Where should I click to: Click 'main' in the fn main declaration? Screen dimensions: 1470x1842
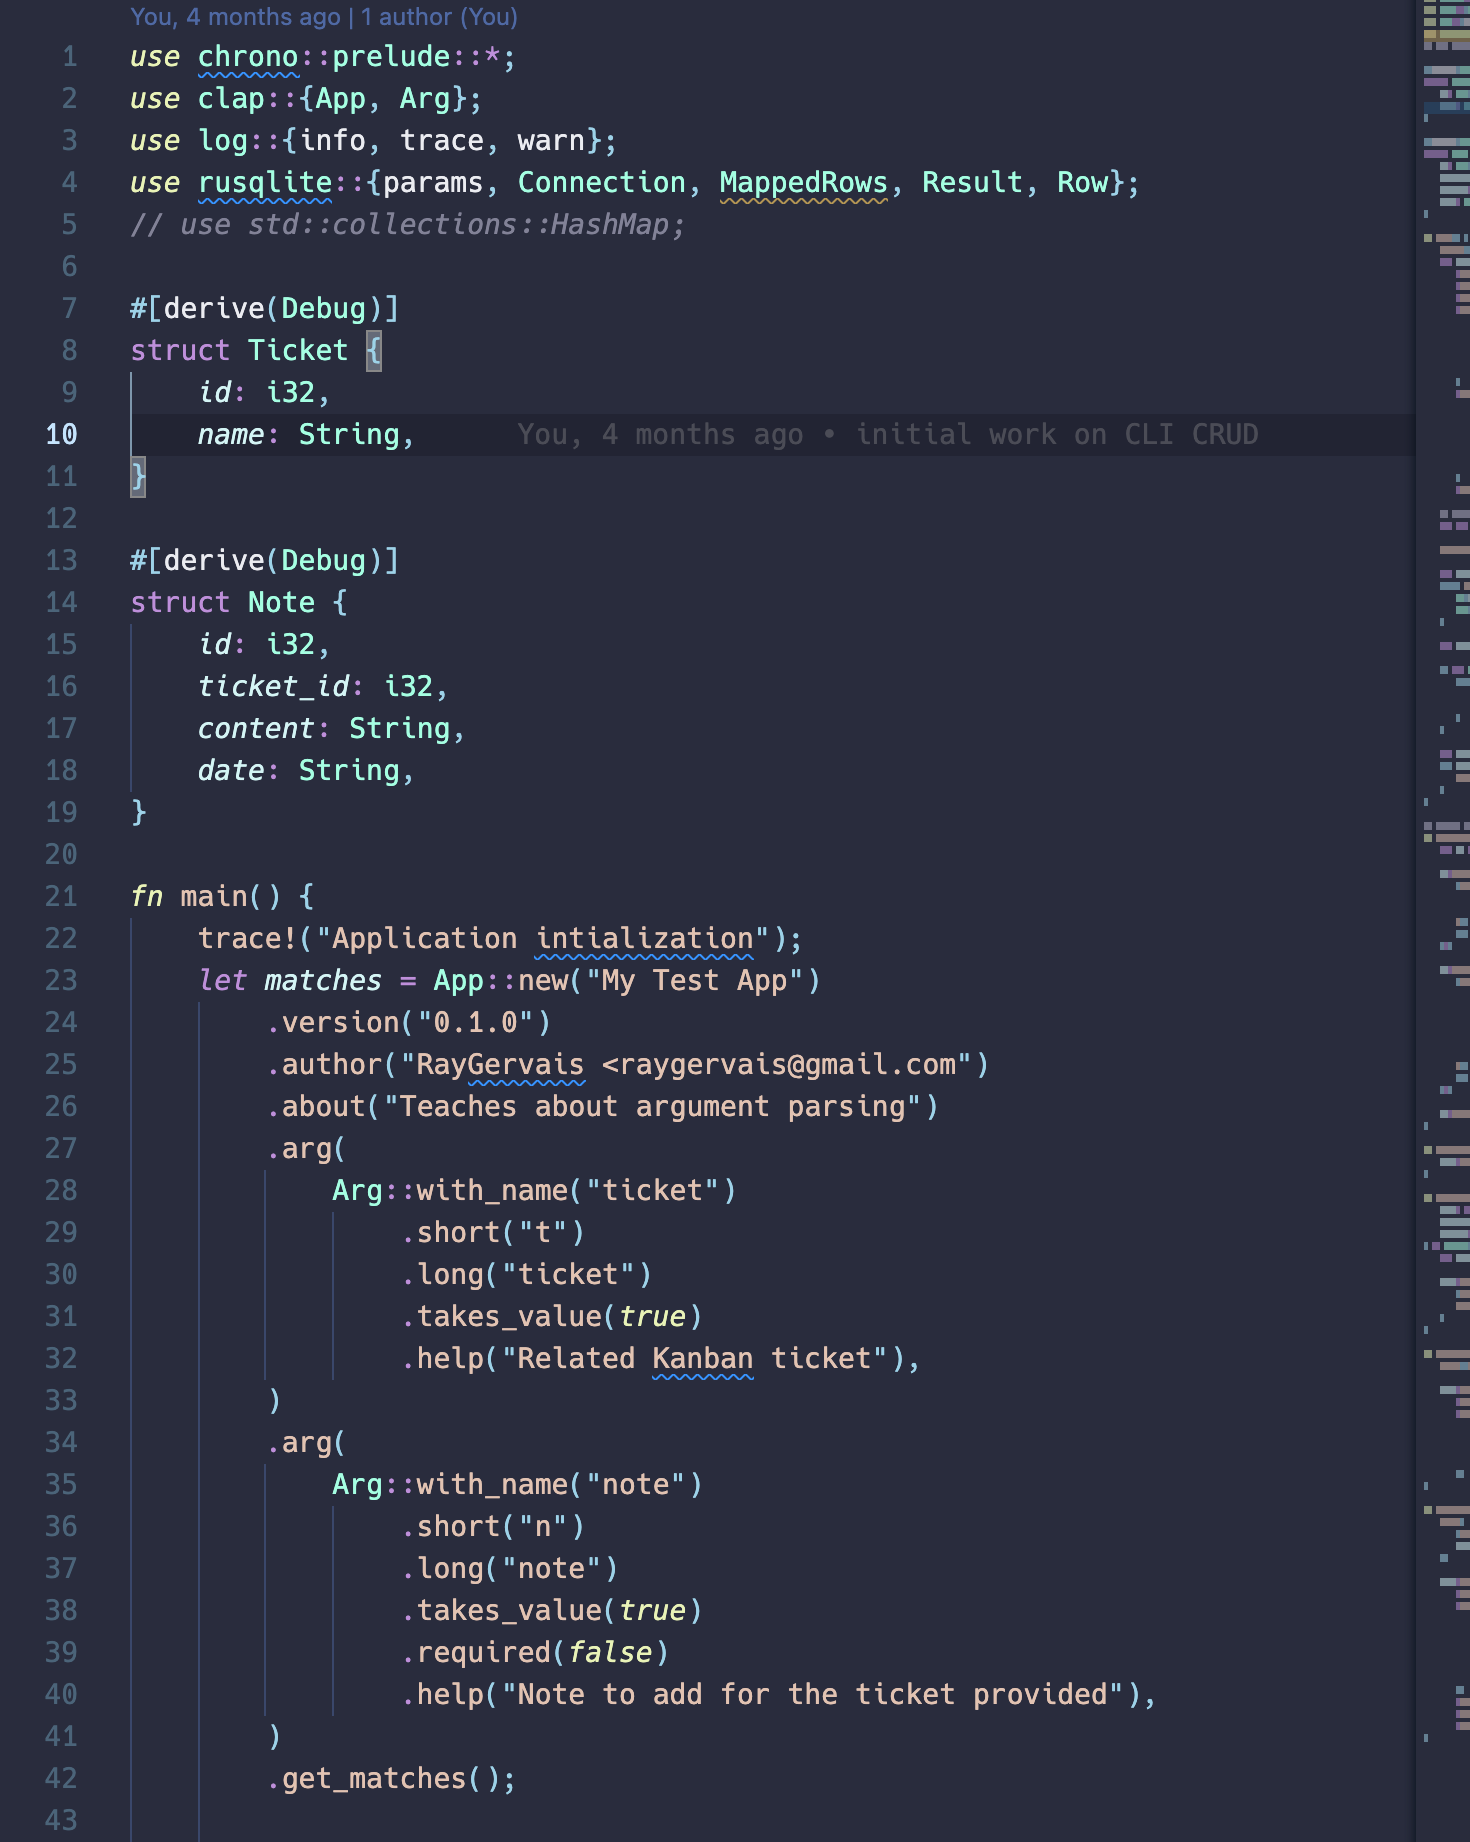[x=214, y=897]
